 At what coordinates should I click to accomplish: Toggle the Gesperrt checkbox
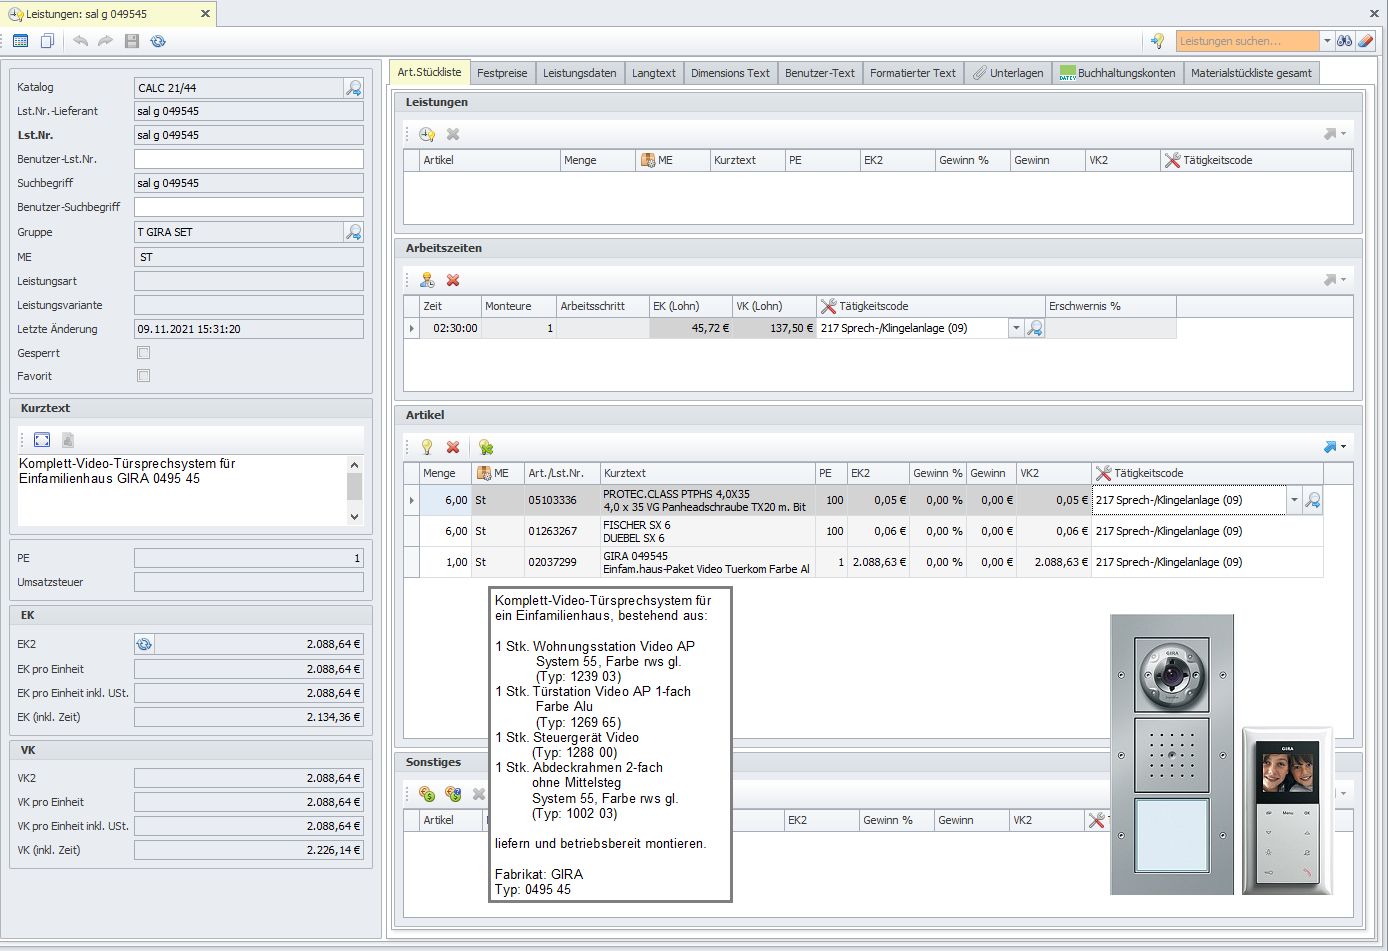(x=144, y=353)
